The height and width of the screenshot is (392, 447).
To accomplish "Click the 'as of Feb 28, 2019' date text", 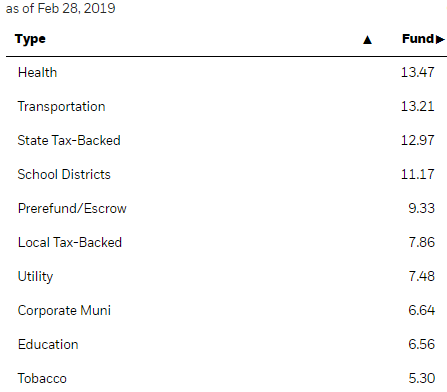I will (x=61, y=8).
